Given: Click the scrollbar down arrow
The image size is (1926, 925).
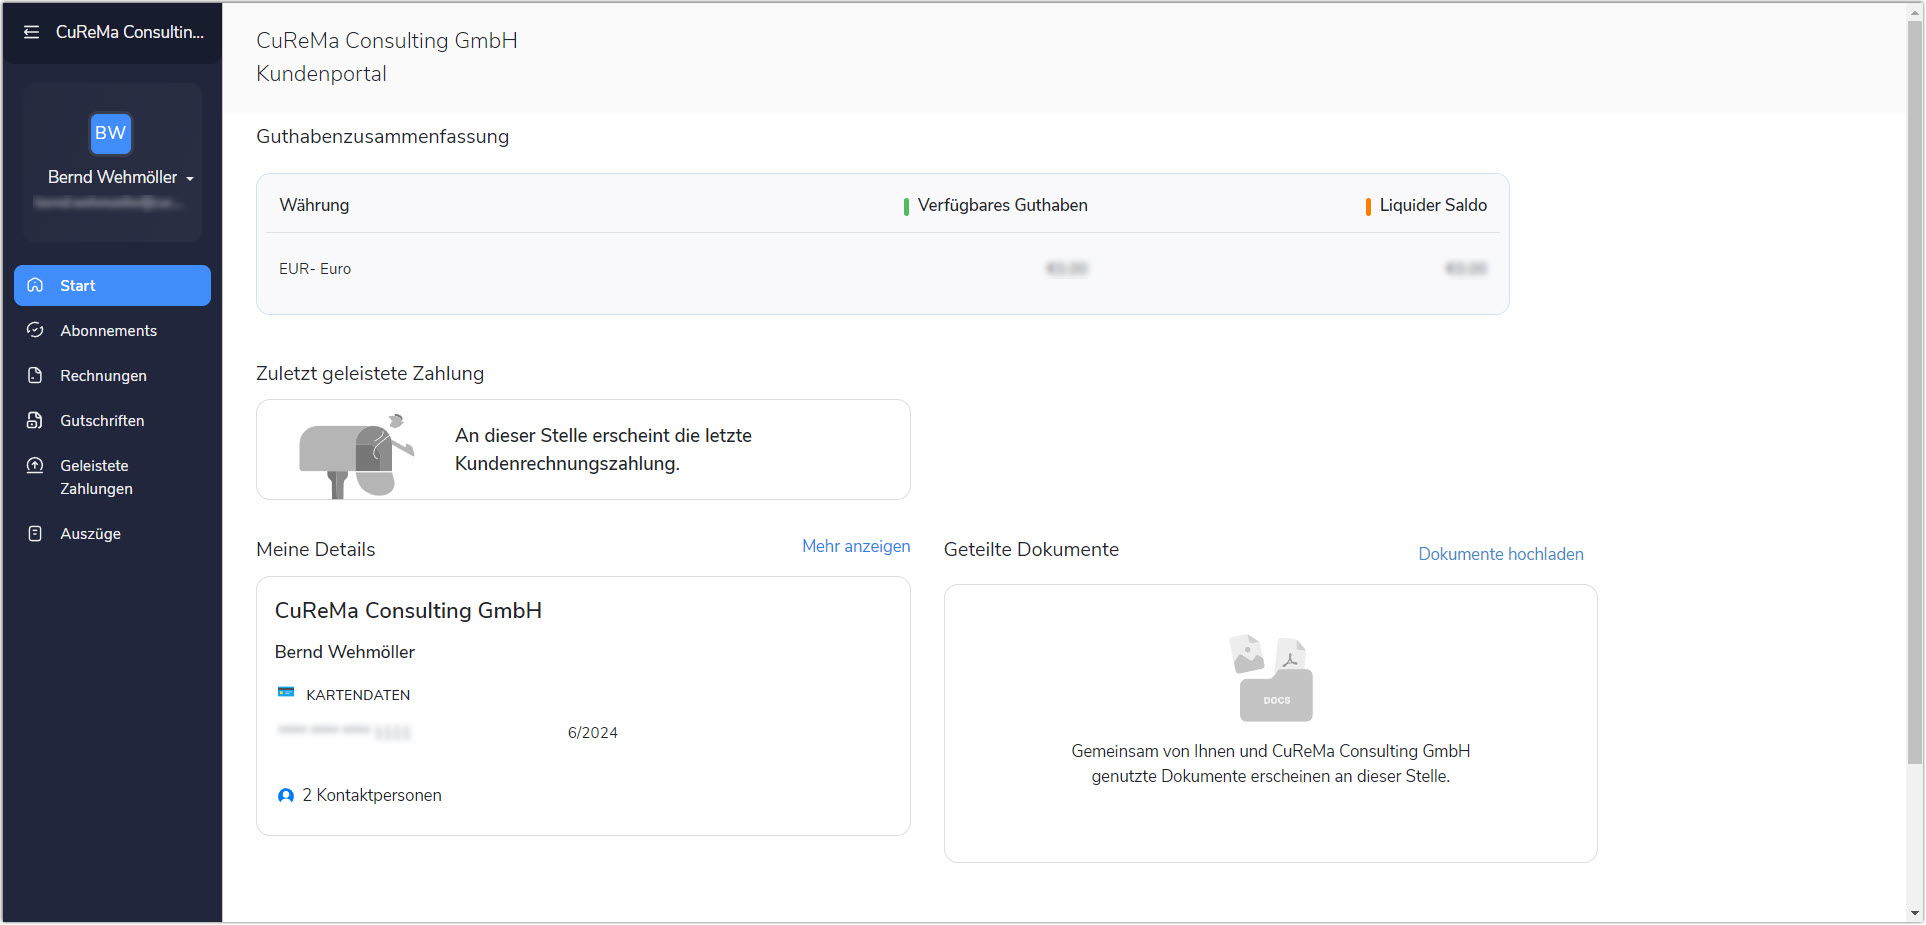Looking at the screenshot, I should click(1915, 913).
